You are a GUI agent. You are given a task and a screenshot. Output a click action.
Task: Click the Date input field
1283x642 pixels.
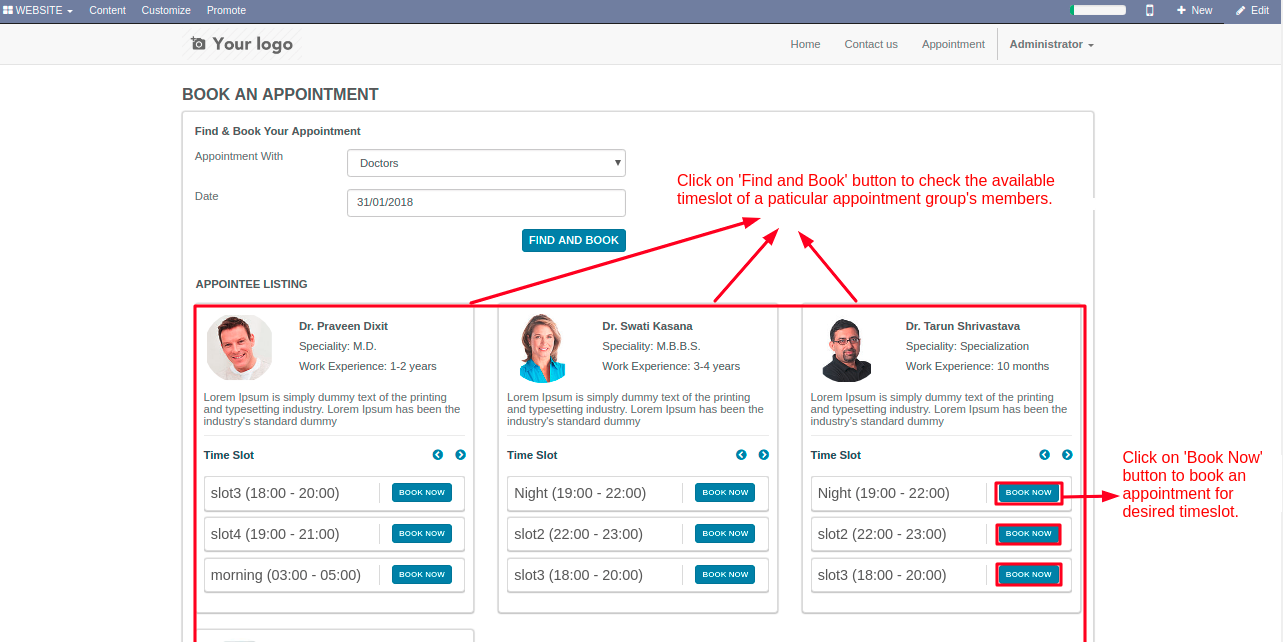point(486,202)
